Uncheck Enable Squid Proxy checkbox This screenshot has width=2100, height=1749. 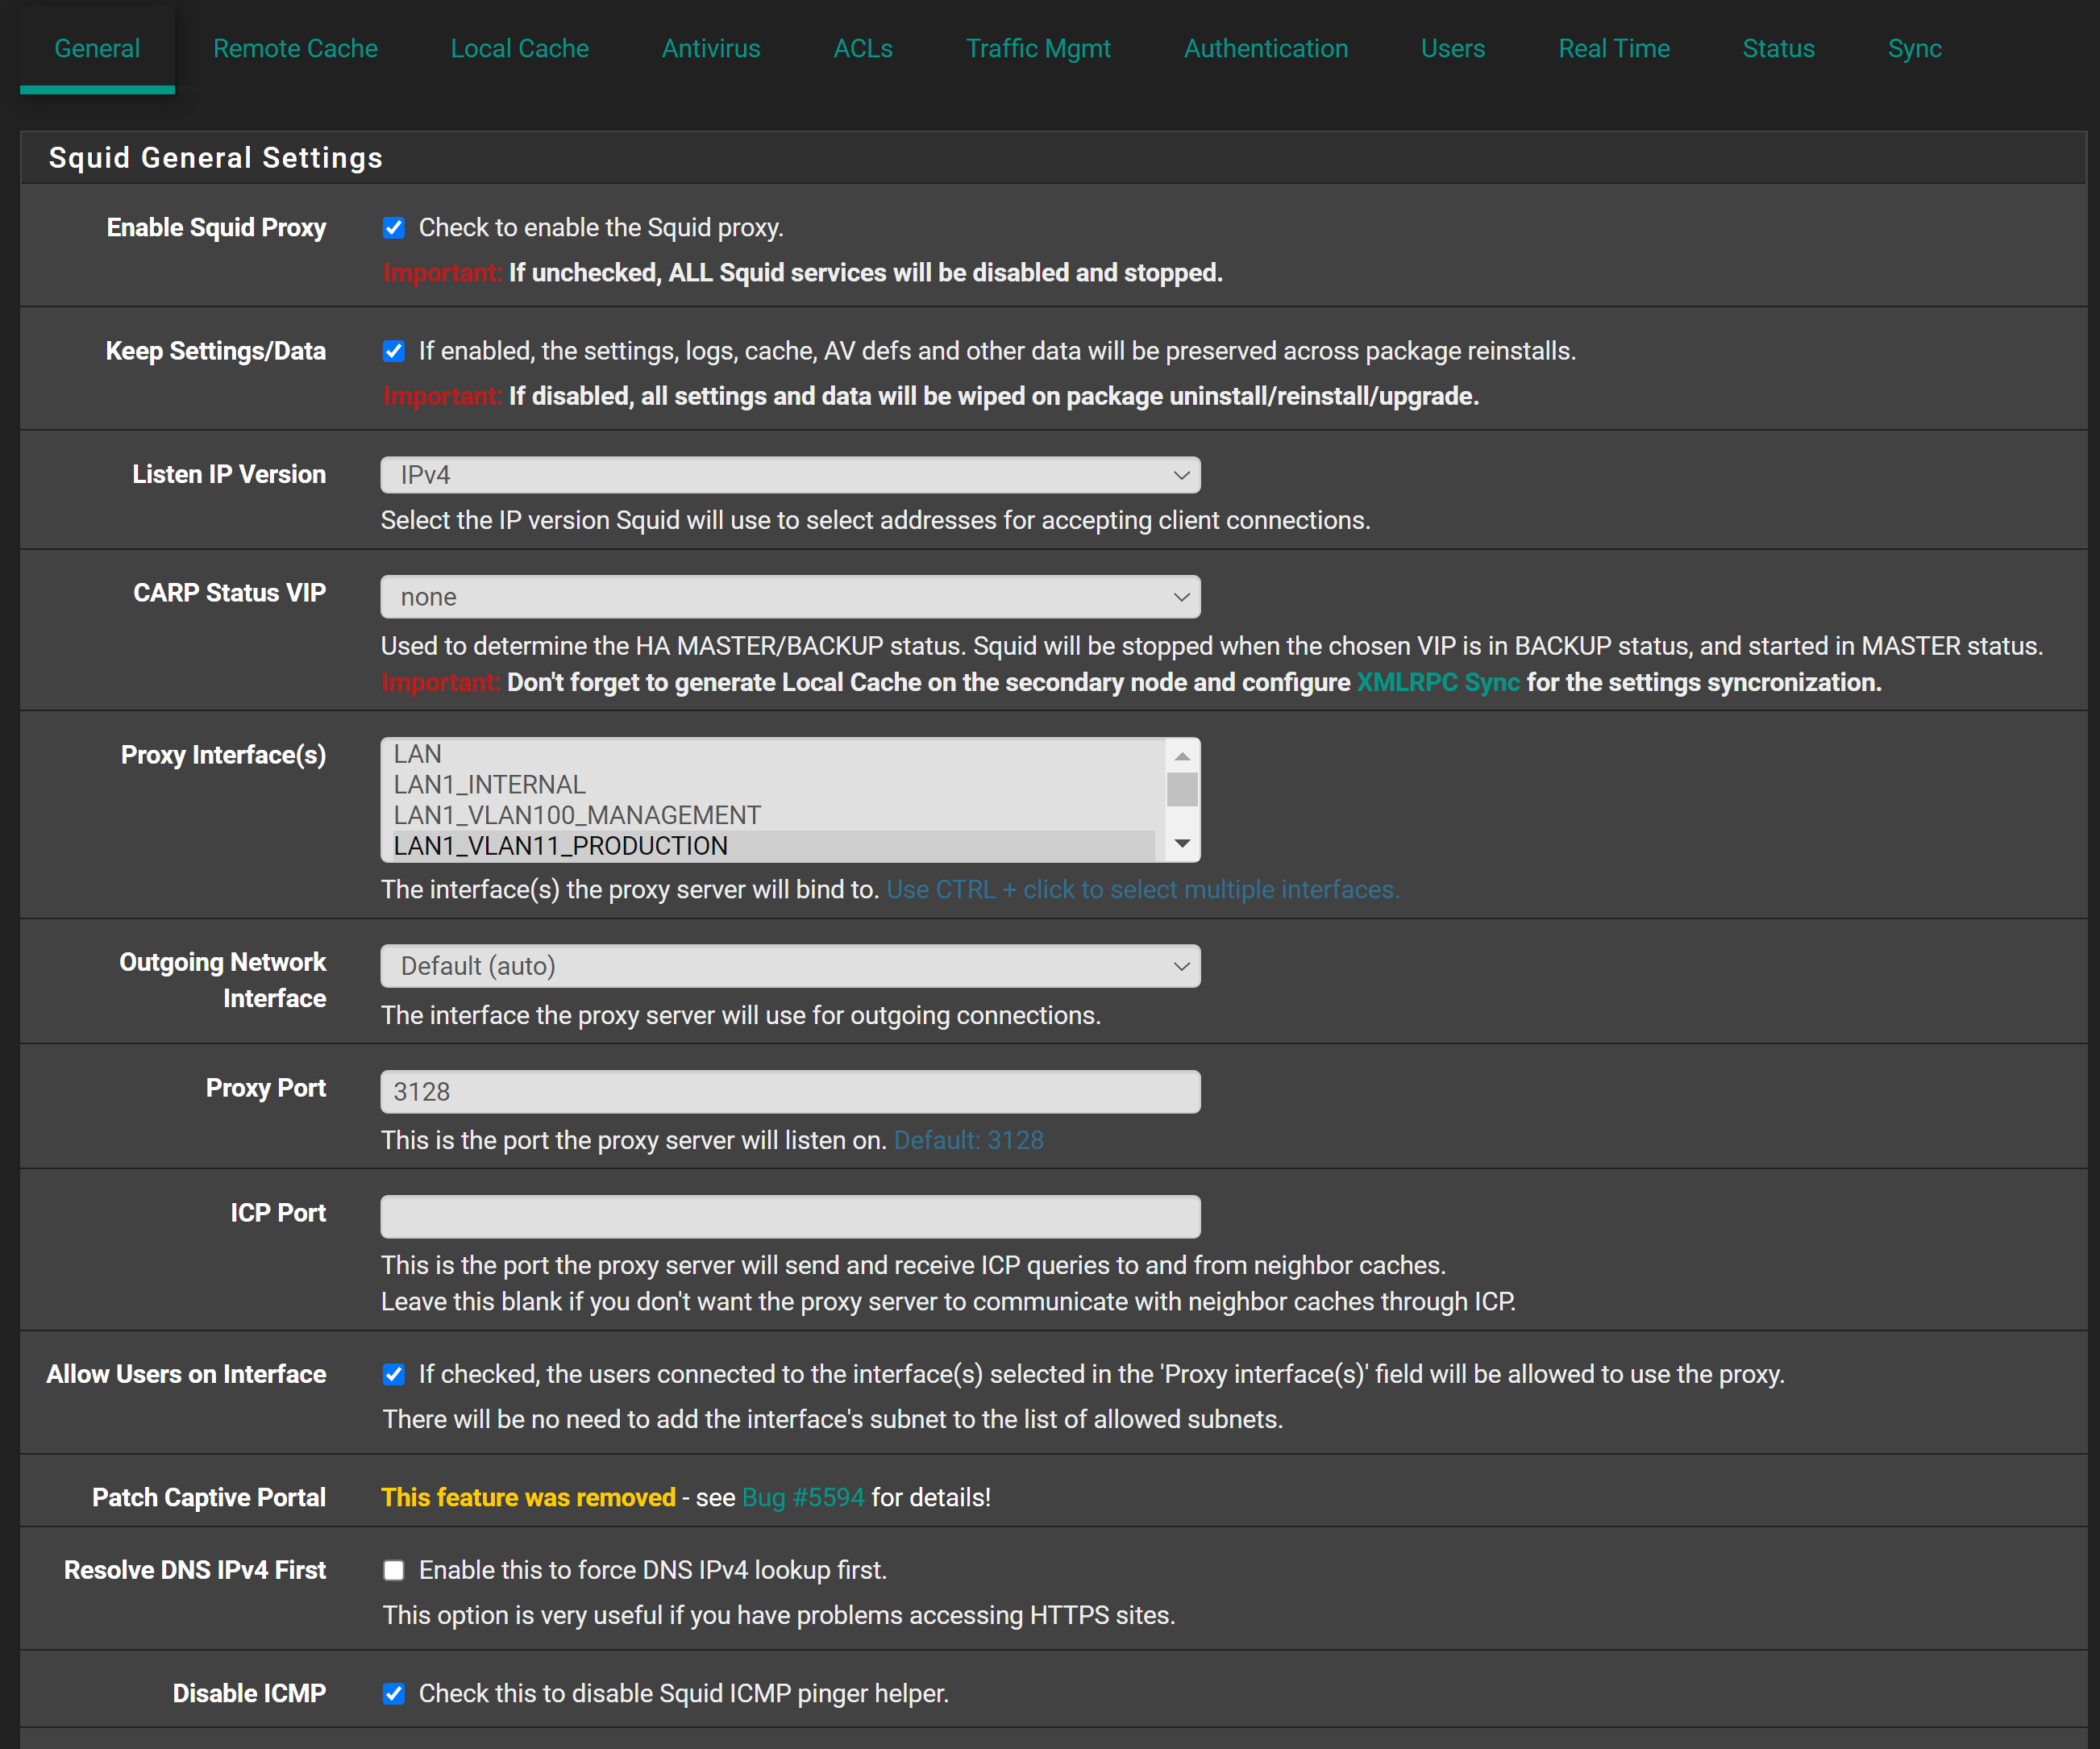[394, 228]
